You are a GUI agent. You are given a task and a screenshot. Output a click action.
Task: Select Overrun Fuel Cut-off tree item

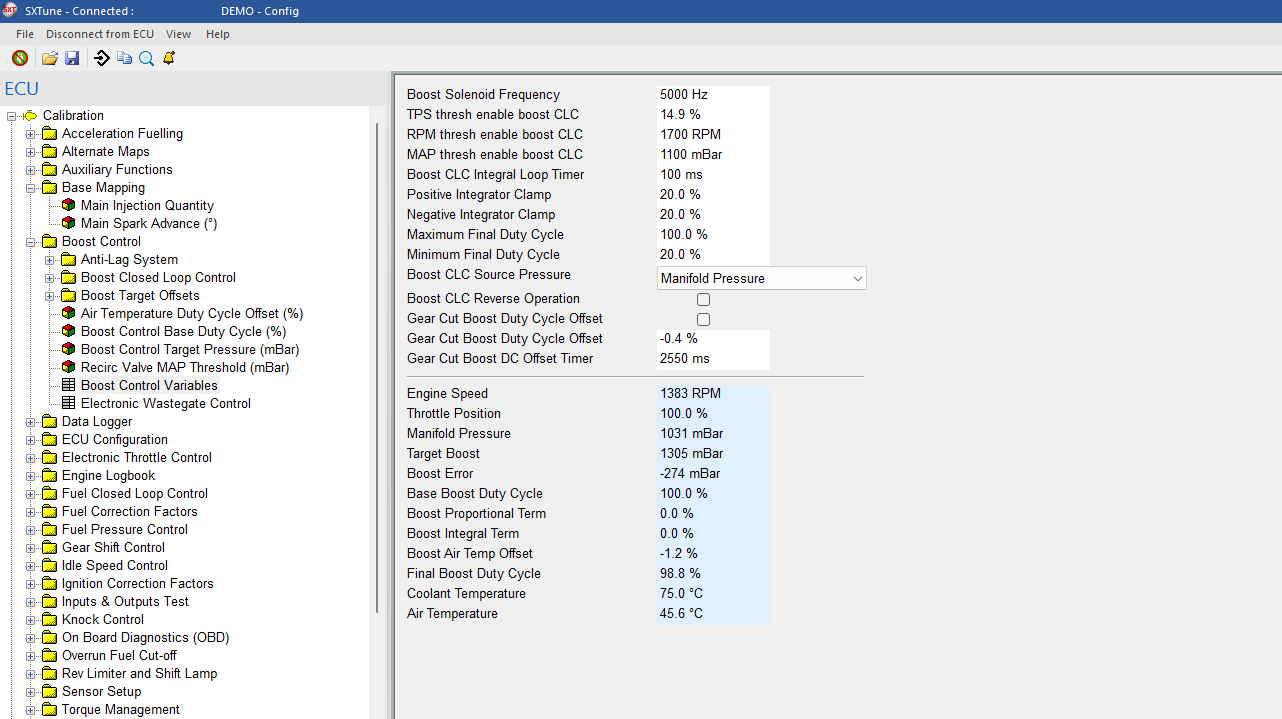click(119, 655)
